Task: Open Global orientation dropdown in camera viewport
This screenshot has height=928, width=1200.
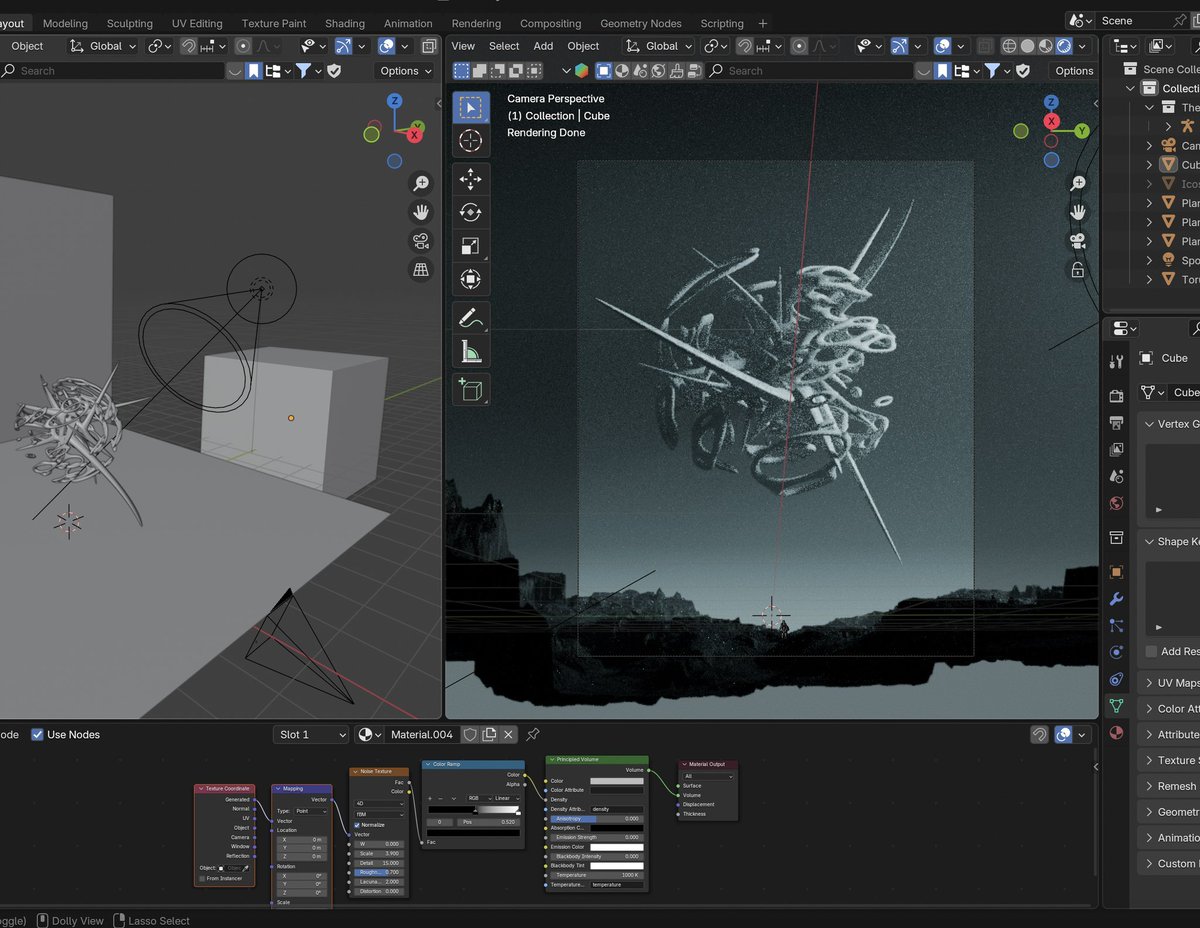Action: point(656,46)
